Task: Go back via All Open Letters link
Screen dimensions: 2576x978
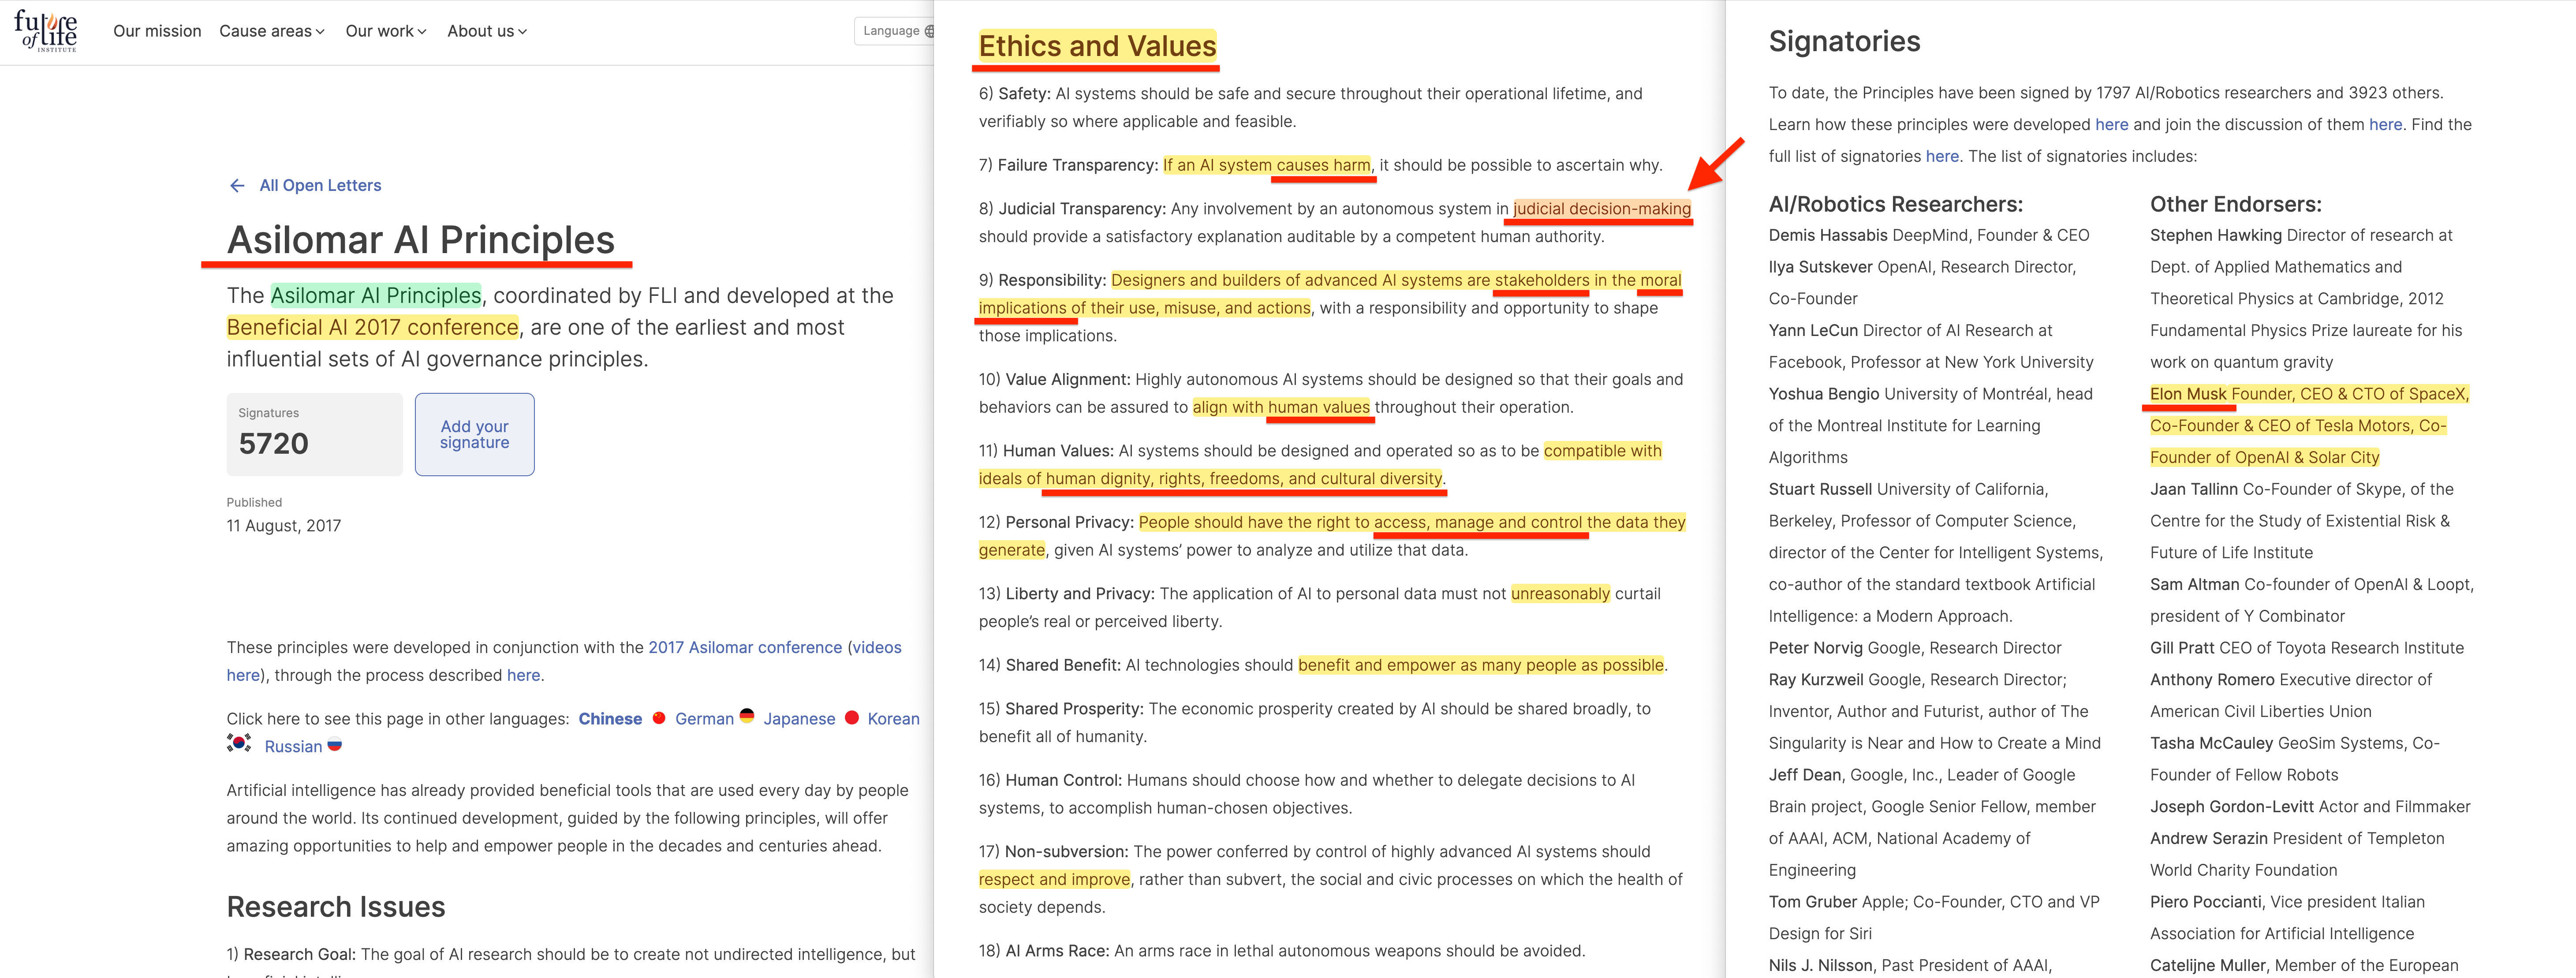Action: click(320, 186)
